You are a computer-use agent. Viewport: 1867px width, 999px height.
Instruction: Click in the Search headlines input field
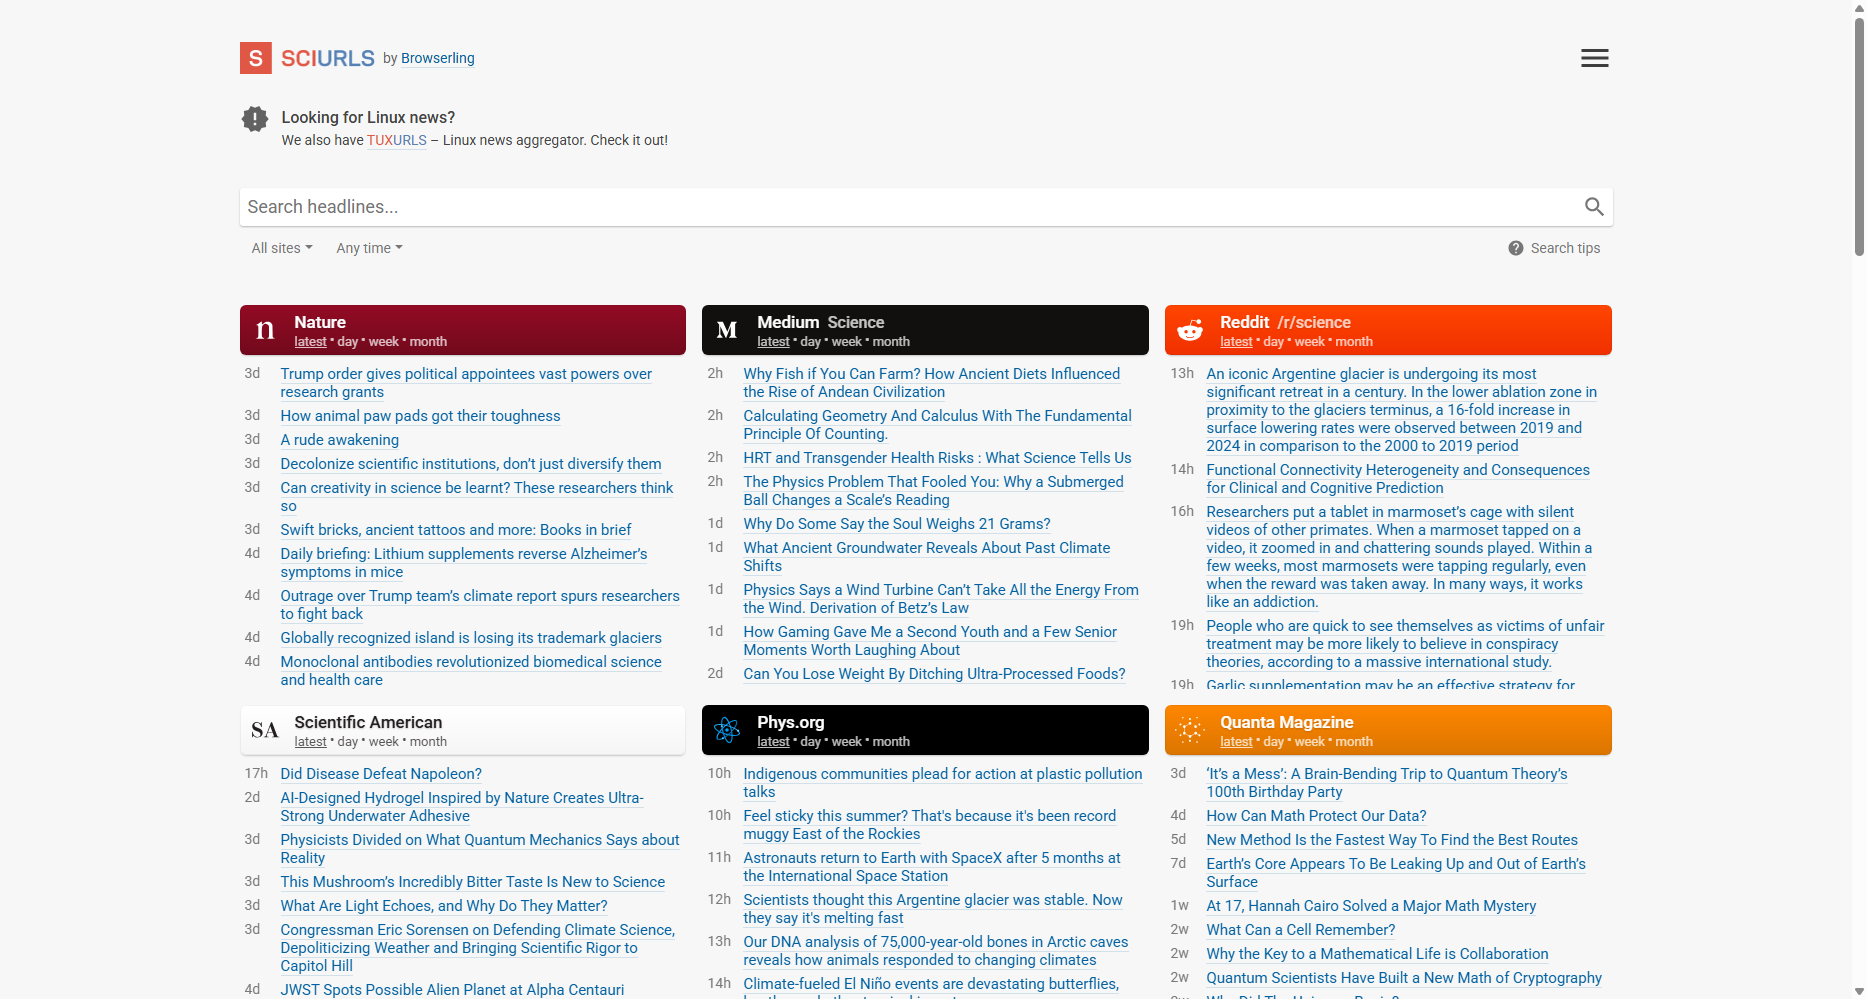point(908,207)
